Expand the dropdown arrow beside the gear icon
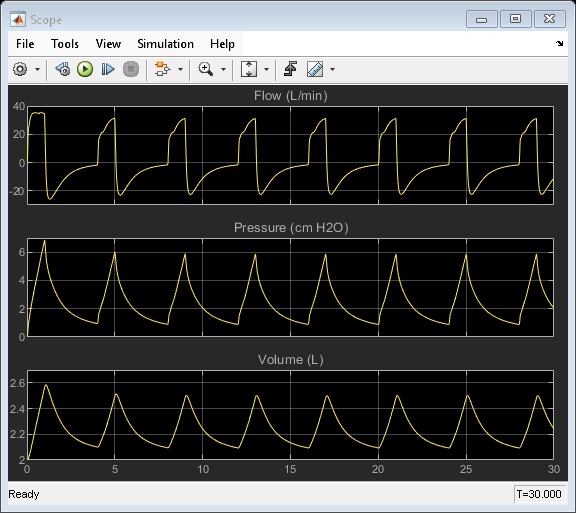Viewport: 576px width, 513px height. (x=37, y=69)
